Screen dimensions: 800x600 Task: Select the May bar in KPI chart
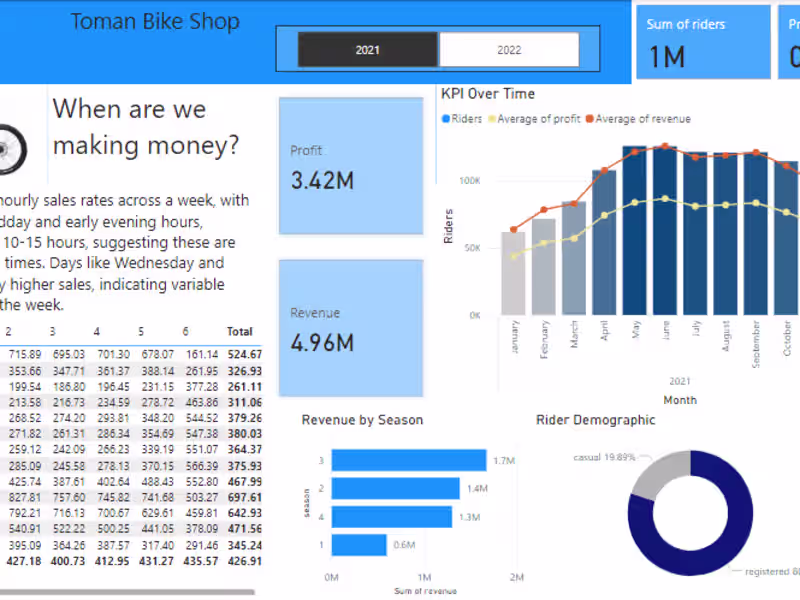pyautogui.click(x=635, y=231)
